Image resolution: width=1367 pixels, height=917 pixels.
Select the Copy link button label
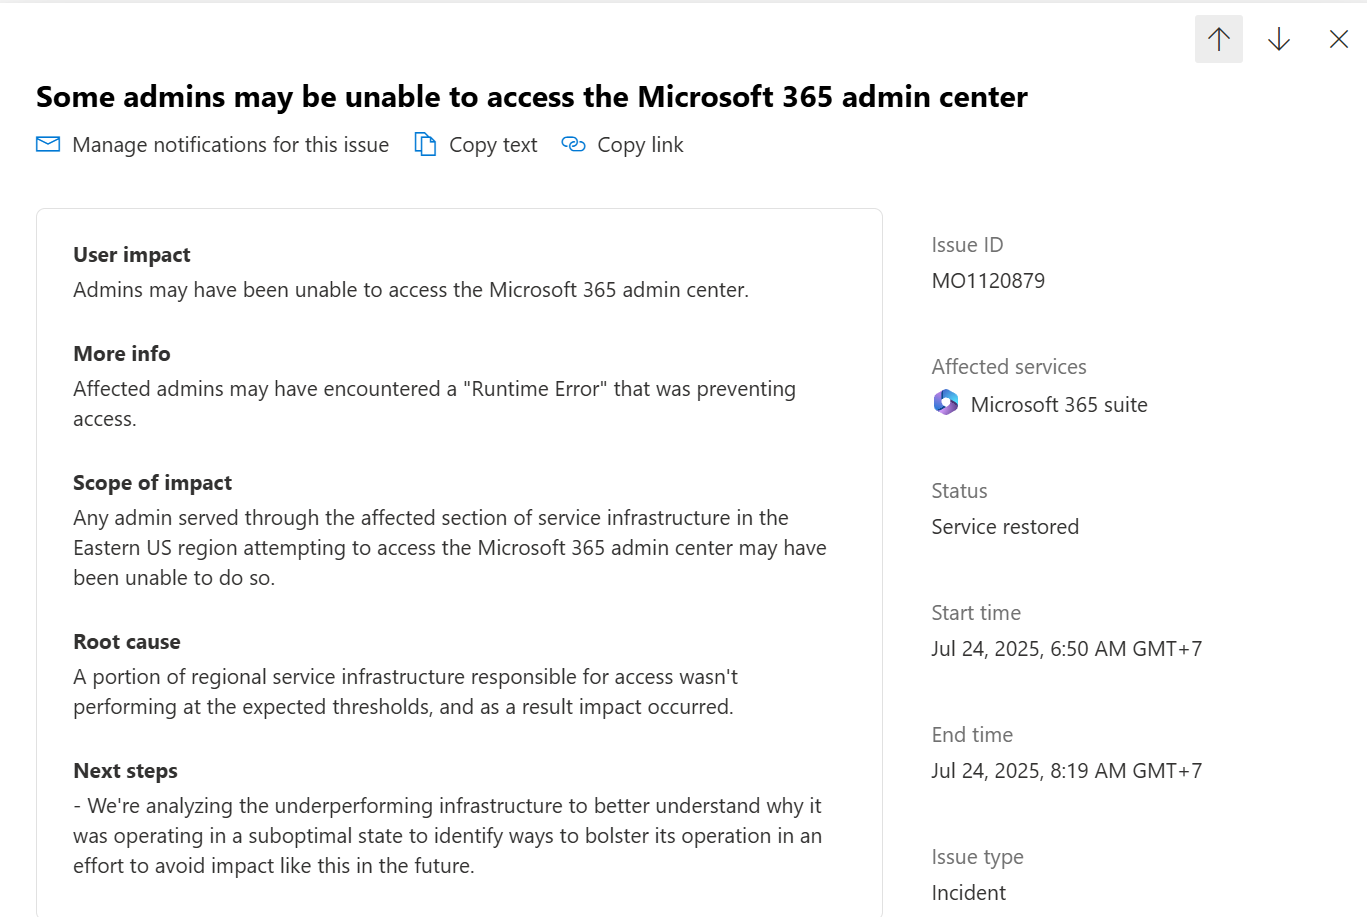640,144
